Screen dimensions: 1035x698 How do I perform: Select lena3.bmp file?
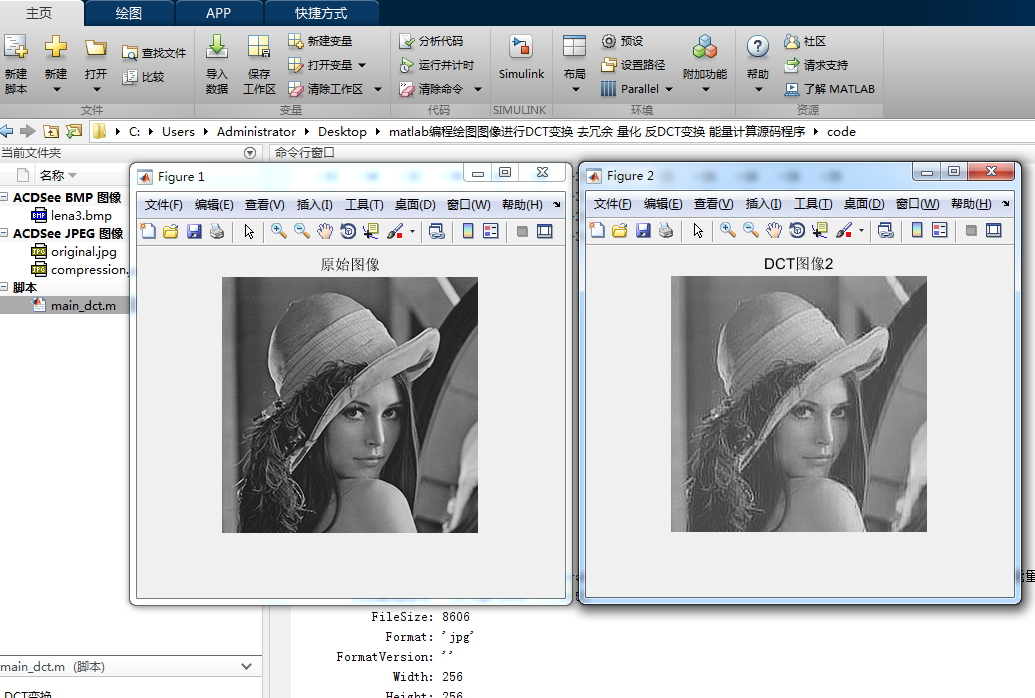coord(71,215)
